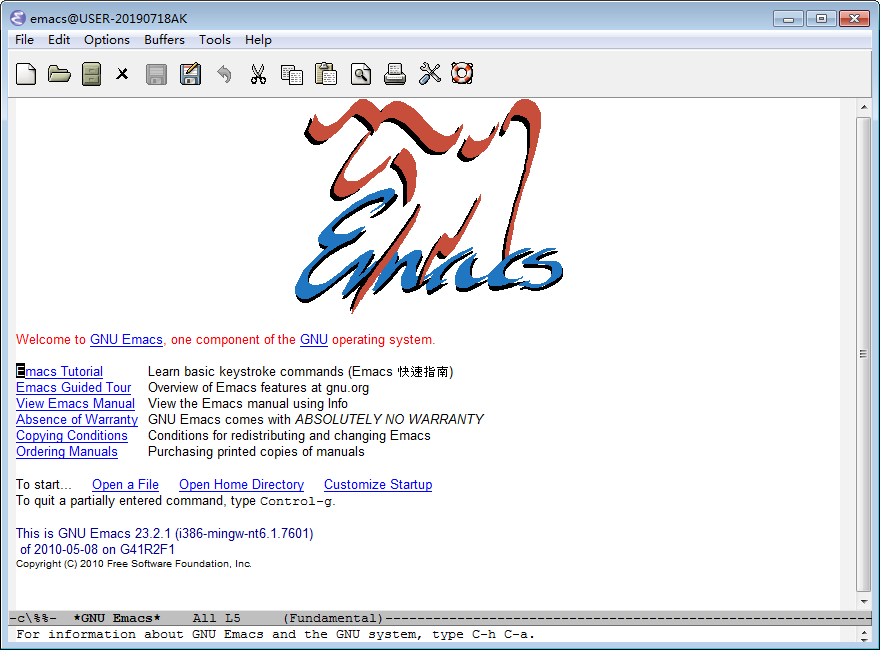Click the Emacs logo image
The height and width of the screenshot is (650, 880).
(x=429, y=206)
